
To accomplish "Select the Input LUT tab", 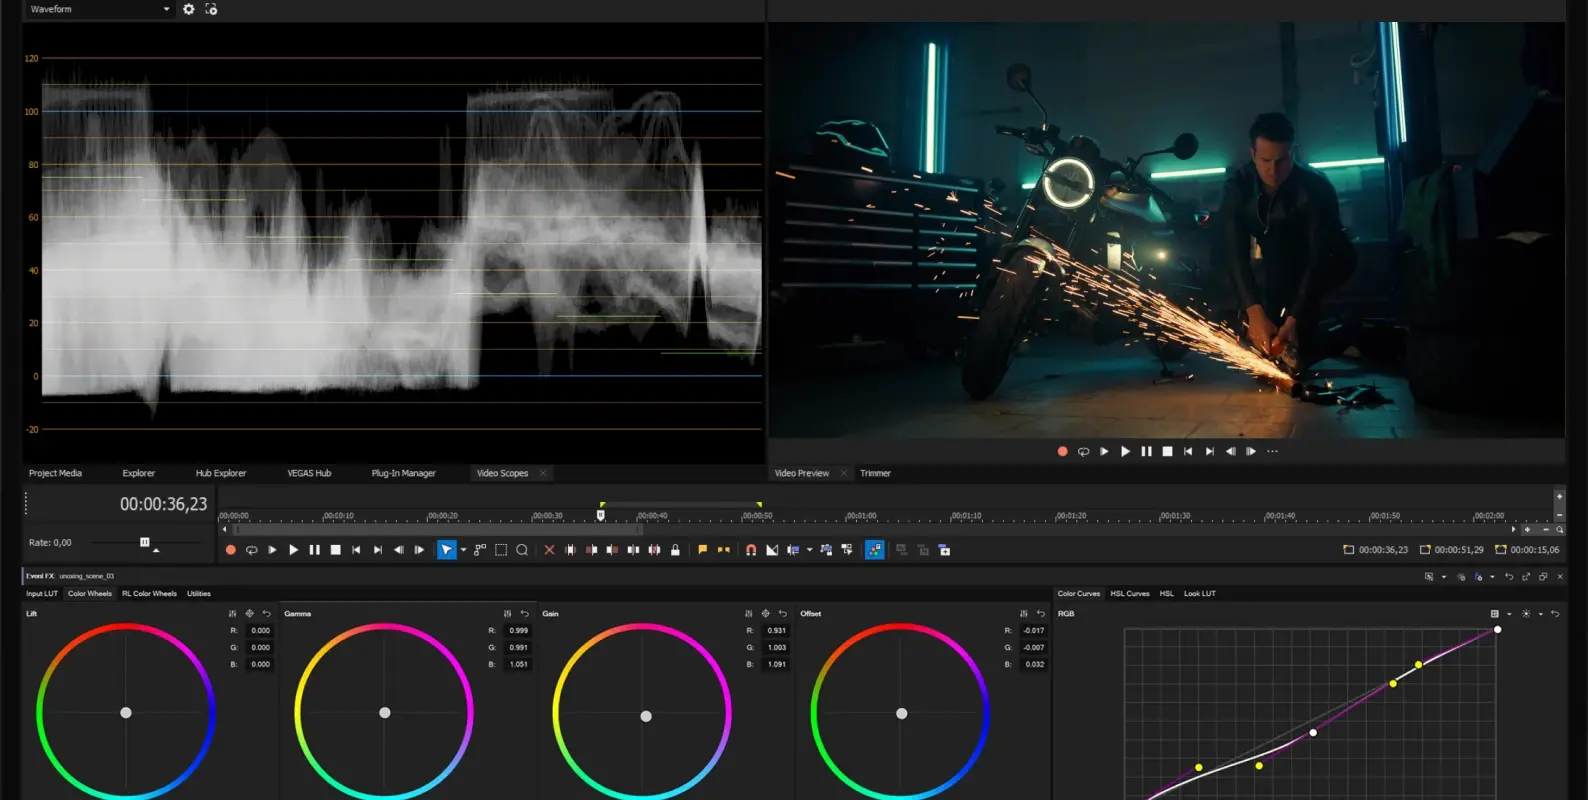I will click(x=42, y=593).
